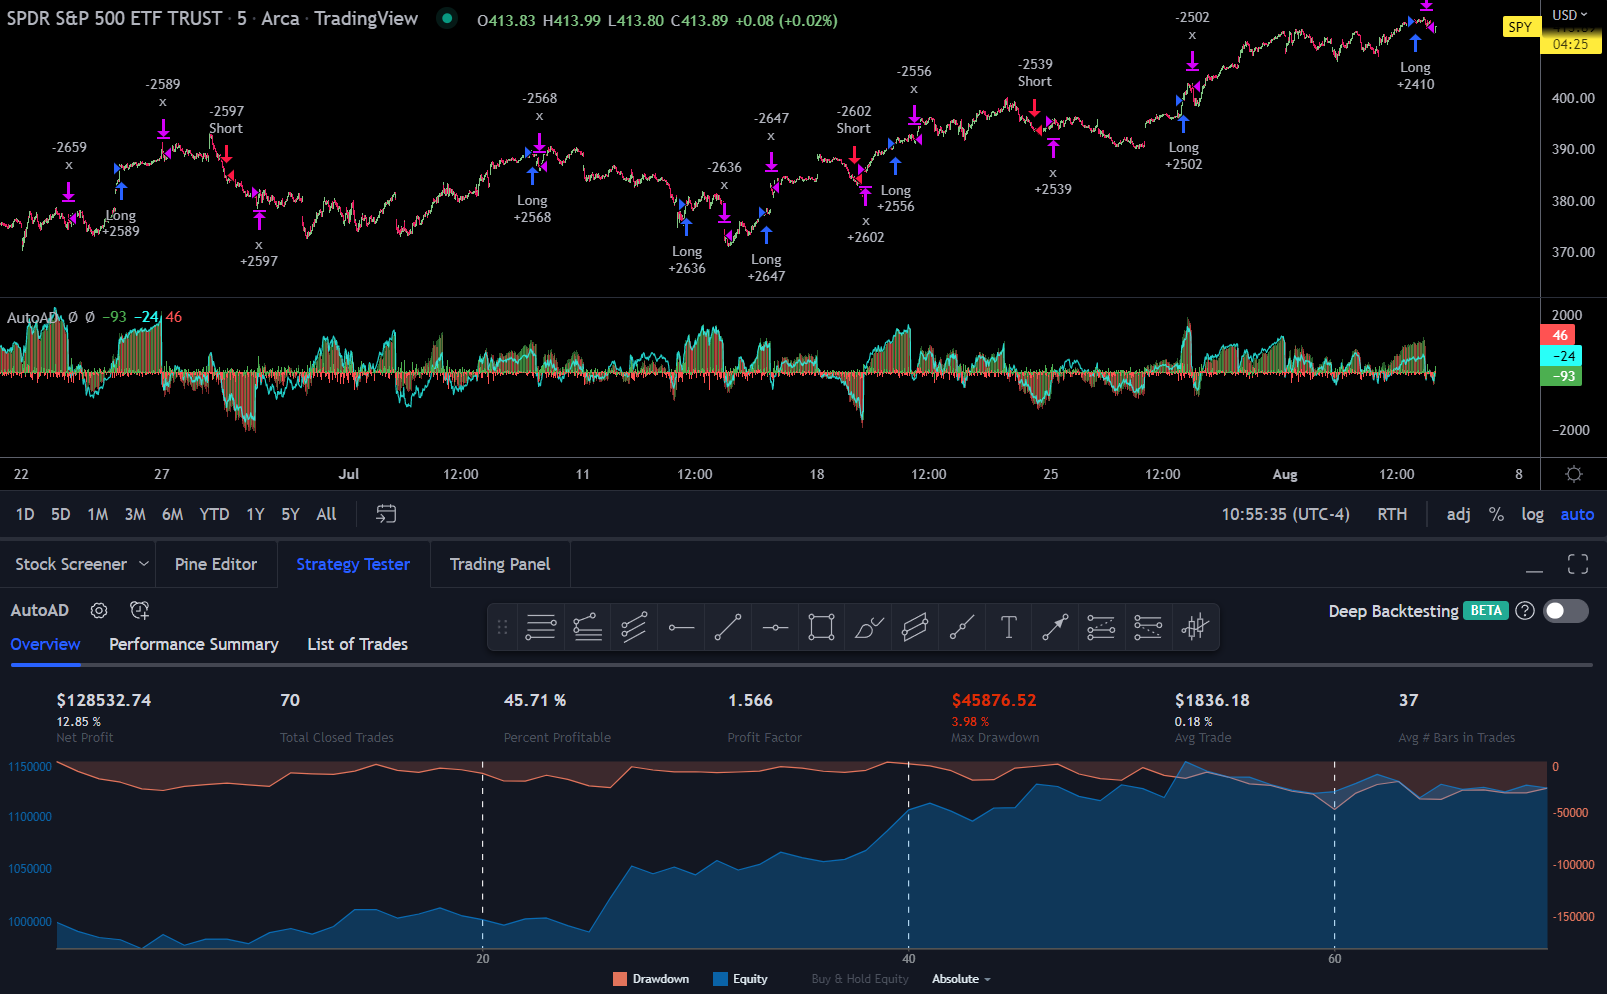Viewport: 1607px width, 994px height.
Task: Select the Extended Line tool
Action: click(962, 627)
